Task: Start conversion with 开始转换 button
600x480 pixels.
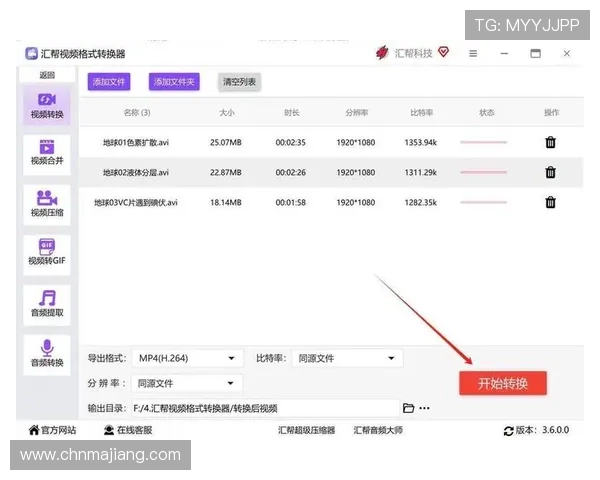Action: pyautogui.click(x=503, y=383)
